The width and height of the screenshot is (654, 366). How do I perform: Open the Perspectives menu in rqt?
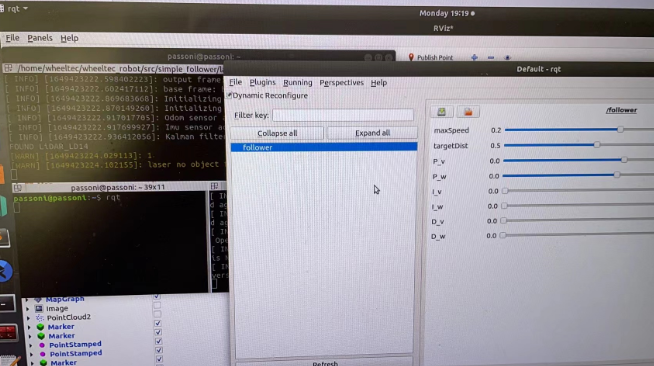tap(342, 83)
